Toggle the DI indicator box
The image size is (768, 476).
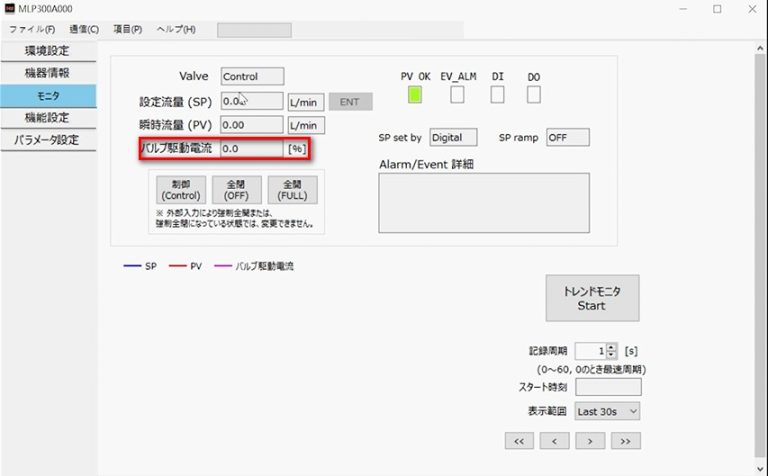click(x=497, y=95)
